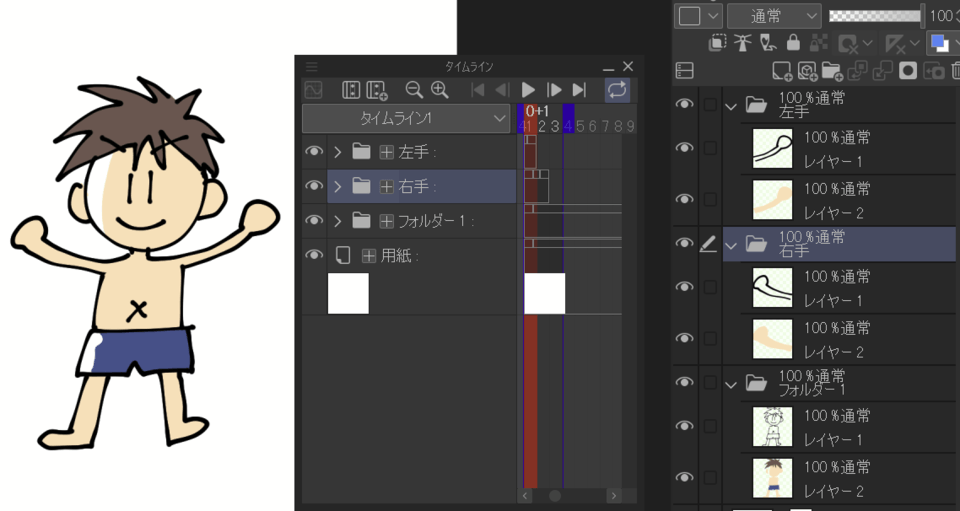960x511 pixels.
Task: Expand the 右手 track in timeline
Action: pyautogui.click(x=337, y=186)
